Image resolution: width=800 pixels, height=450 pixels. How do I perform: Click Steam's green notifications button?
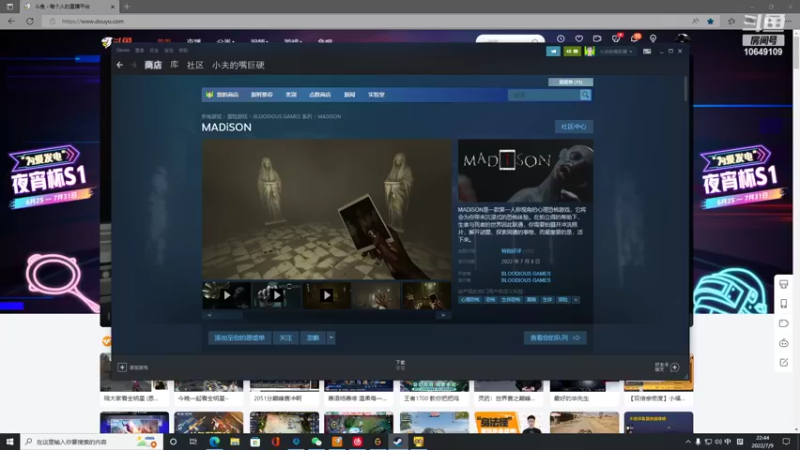(x=572, y=51)
